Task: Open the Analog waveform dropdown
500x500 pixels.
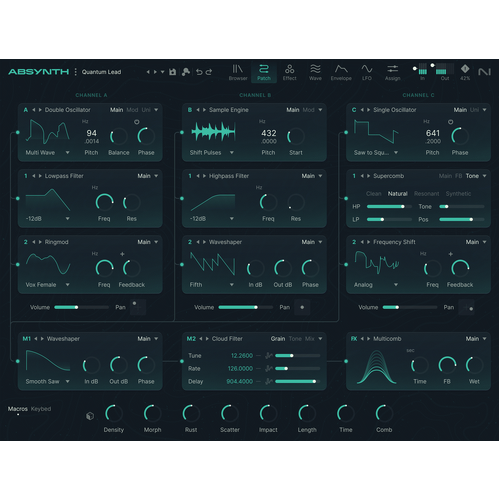Action: click(376, 285)
